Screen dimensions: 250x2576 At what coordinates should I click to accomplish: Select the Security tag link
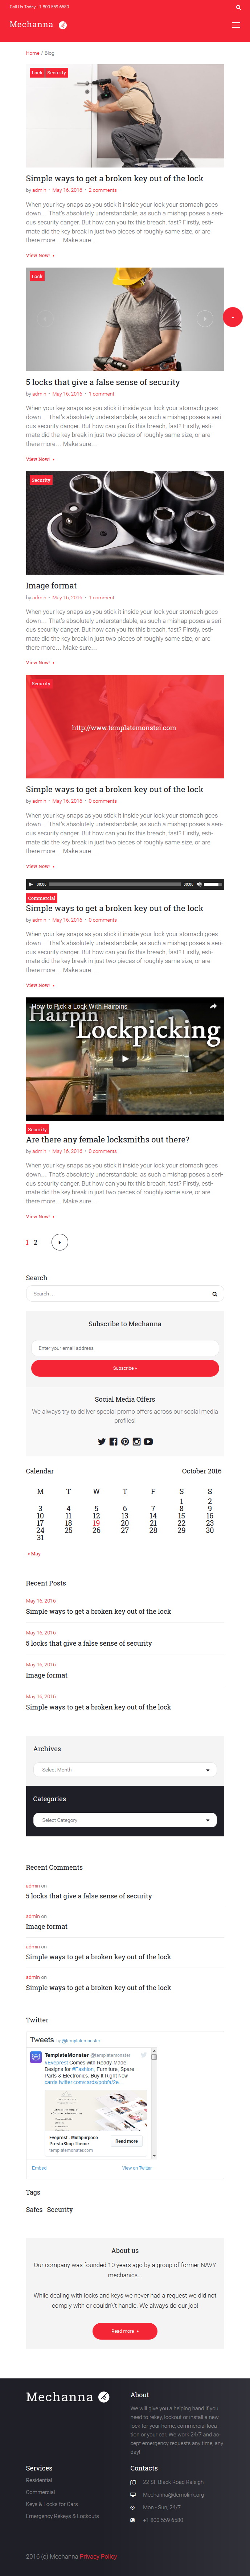coord(60,2210)
